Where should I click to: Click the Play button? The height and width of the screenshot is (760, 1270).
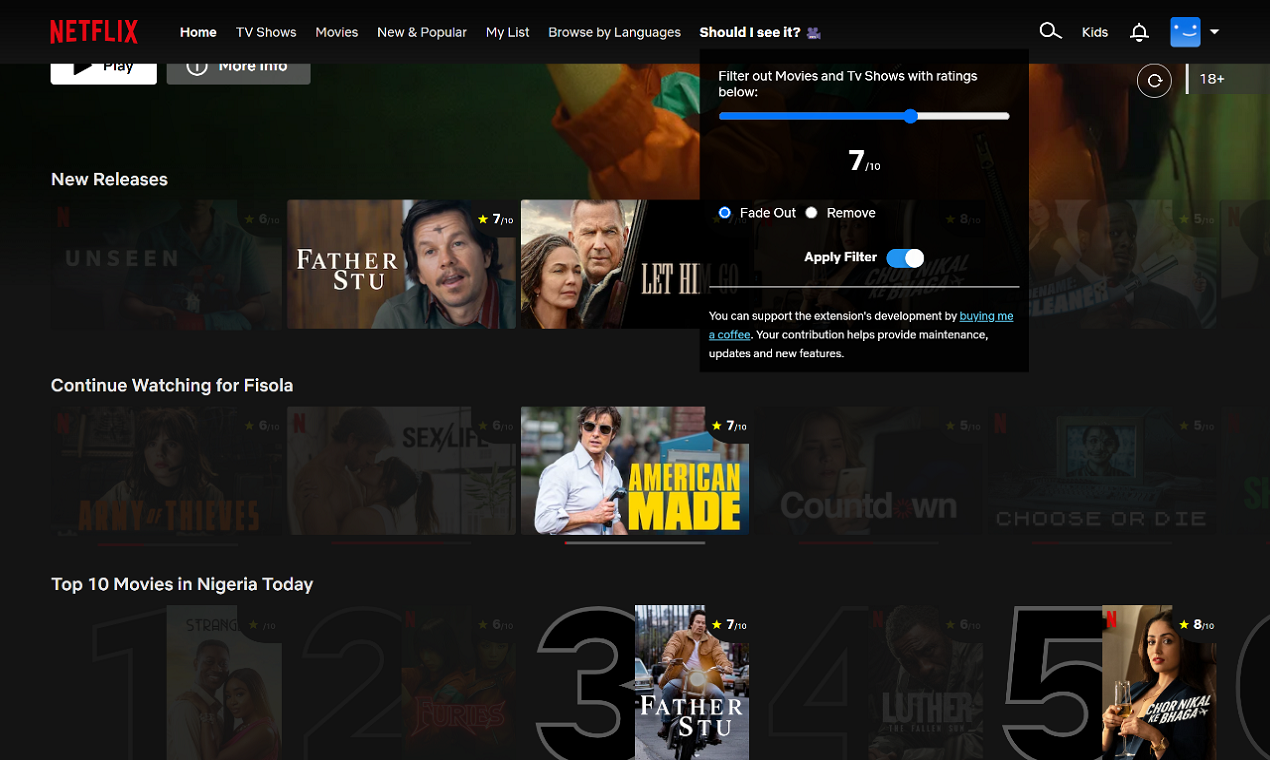click(x=104, y=69)
